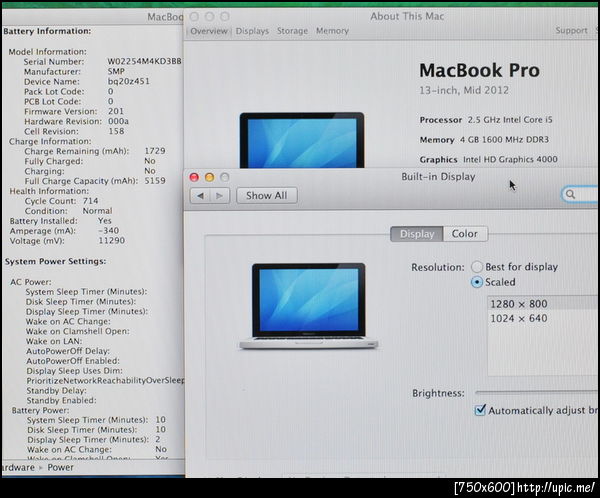This screenshot has height=498, width=600.
Task: Choose 1280 × 800 resolution
Action: (x=543, y=304)
